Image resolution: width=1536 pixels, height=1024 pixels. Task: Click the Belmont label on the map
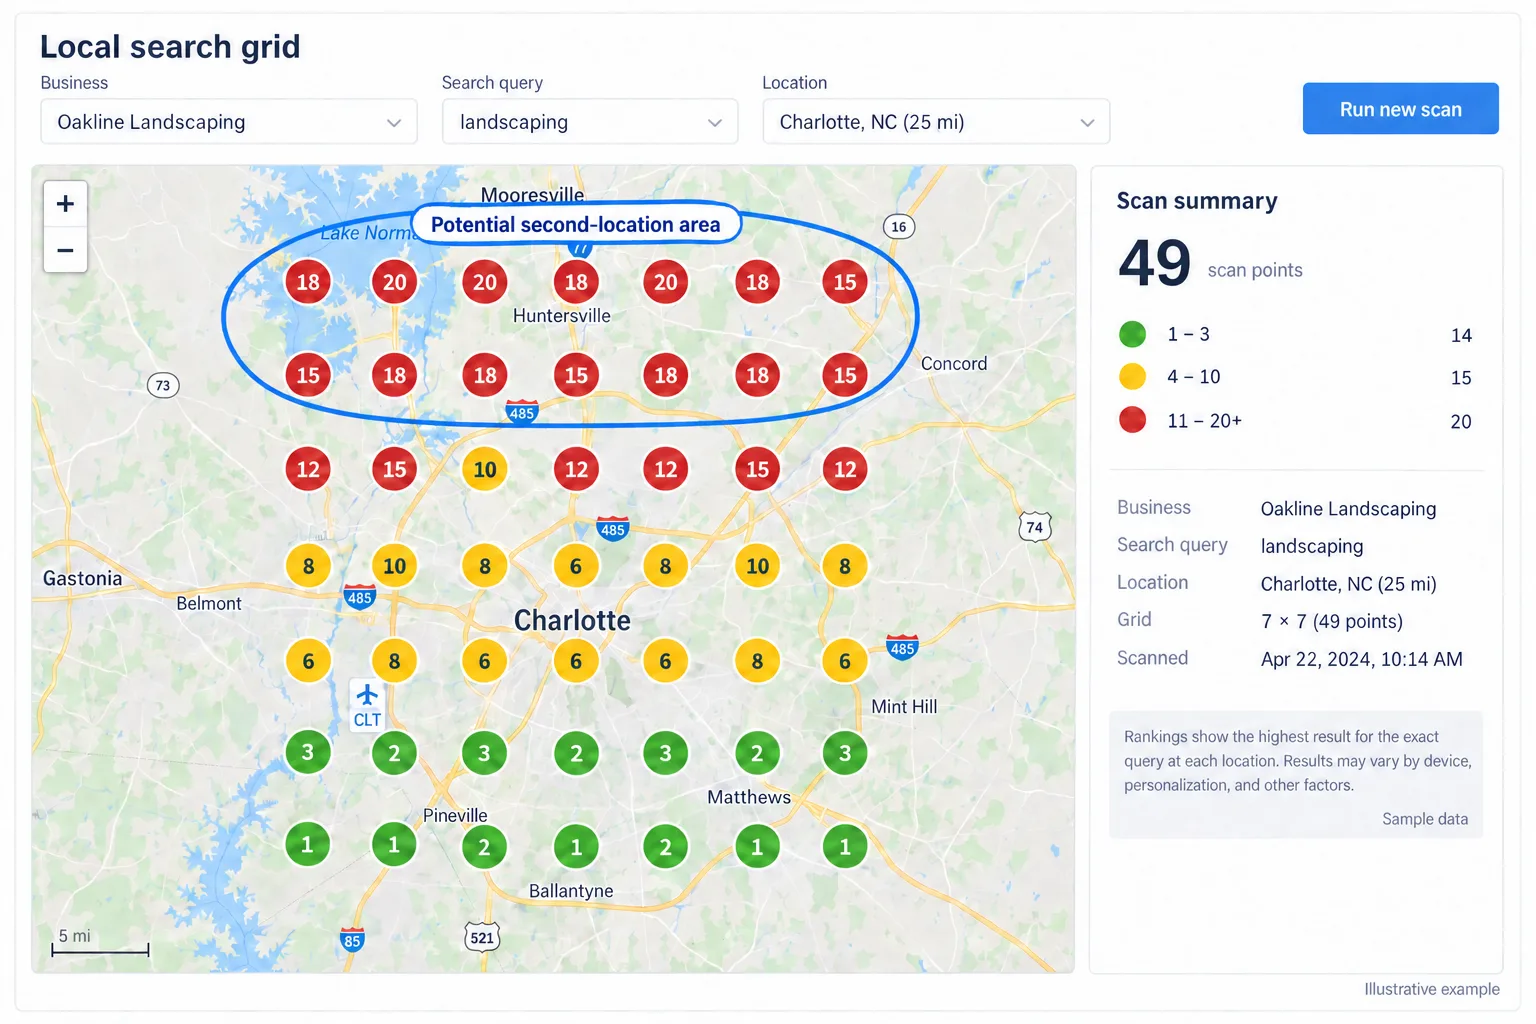(209, 603)
